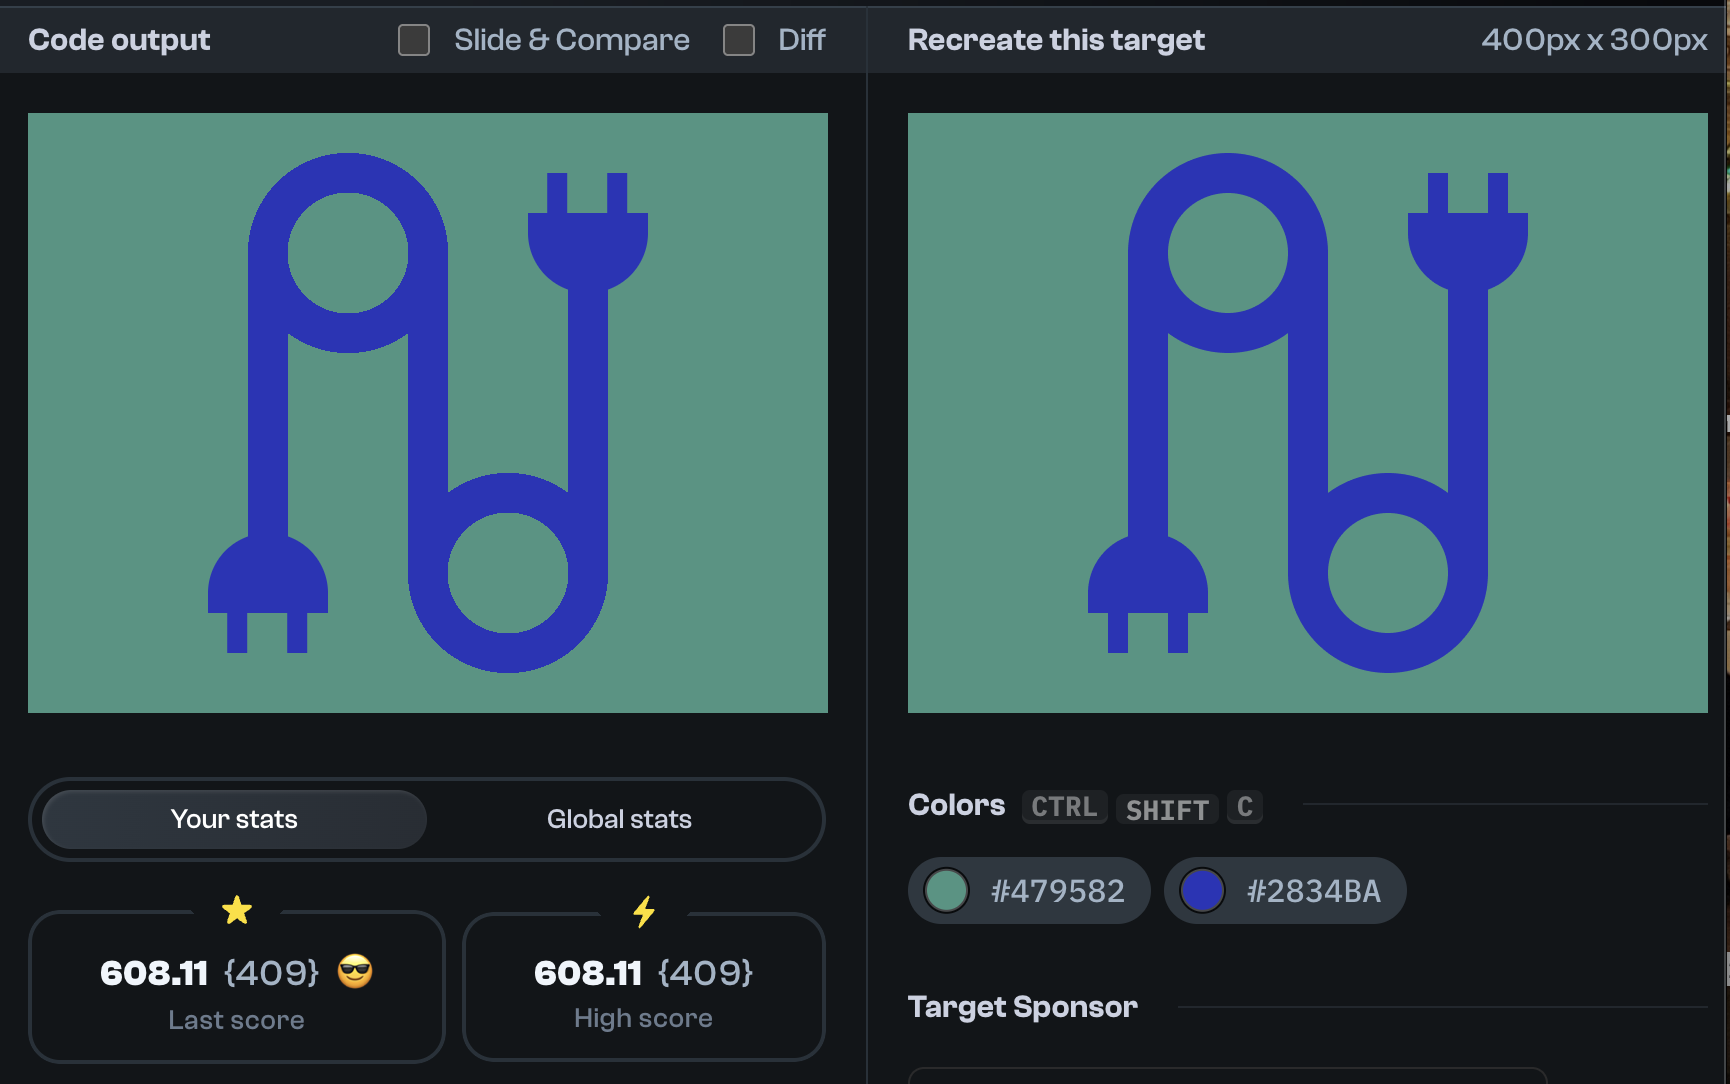
Task: Click the Recreate this target heading
Action: coord(1056,40)
